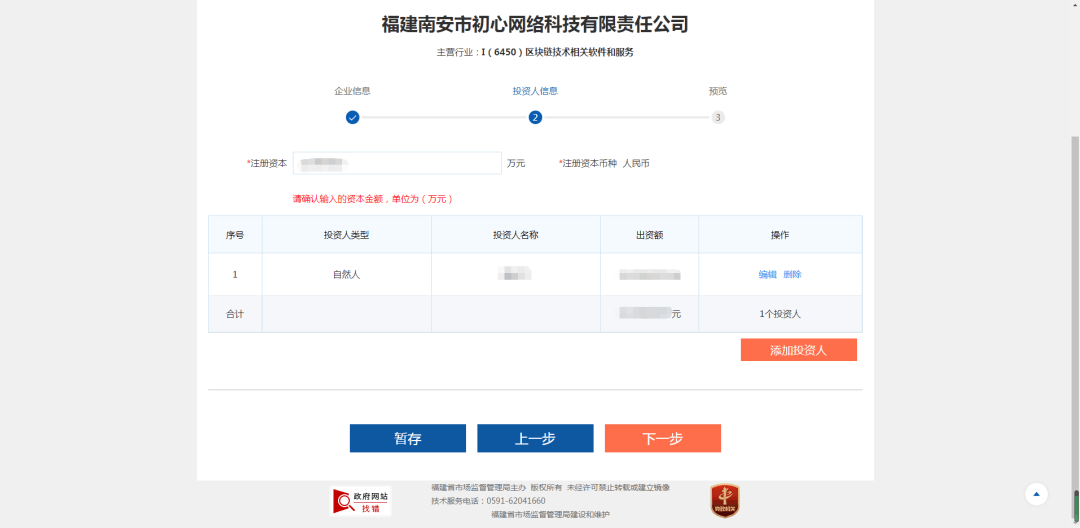1080x528 pixels.
Task: Click the 上一步 button
Action: click(x=535, y=439)
